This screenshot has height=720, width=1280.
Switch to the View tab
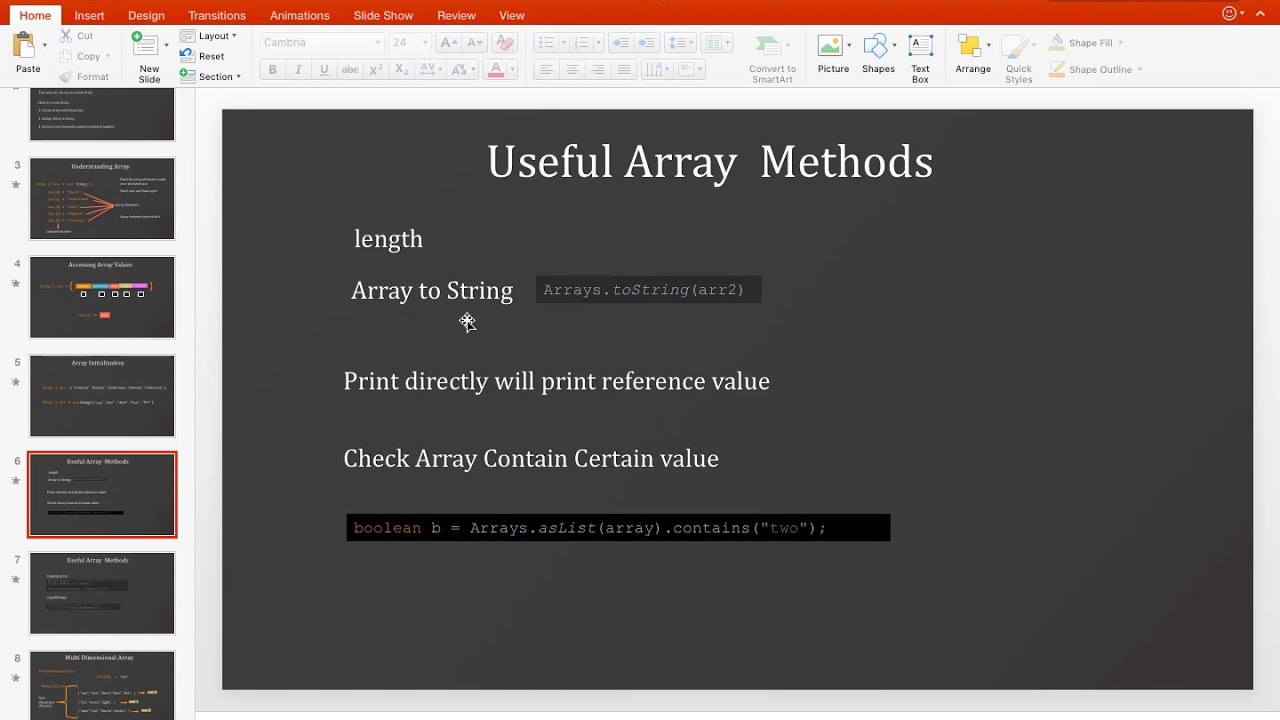512,15
